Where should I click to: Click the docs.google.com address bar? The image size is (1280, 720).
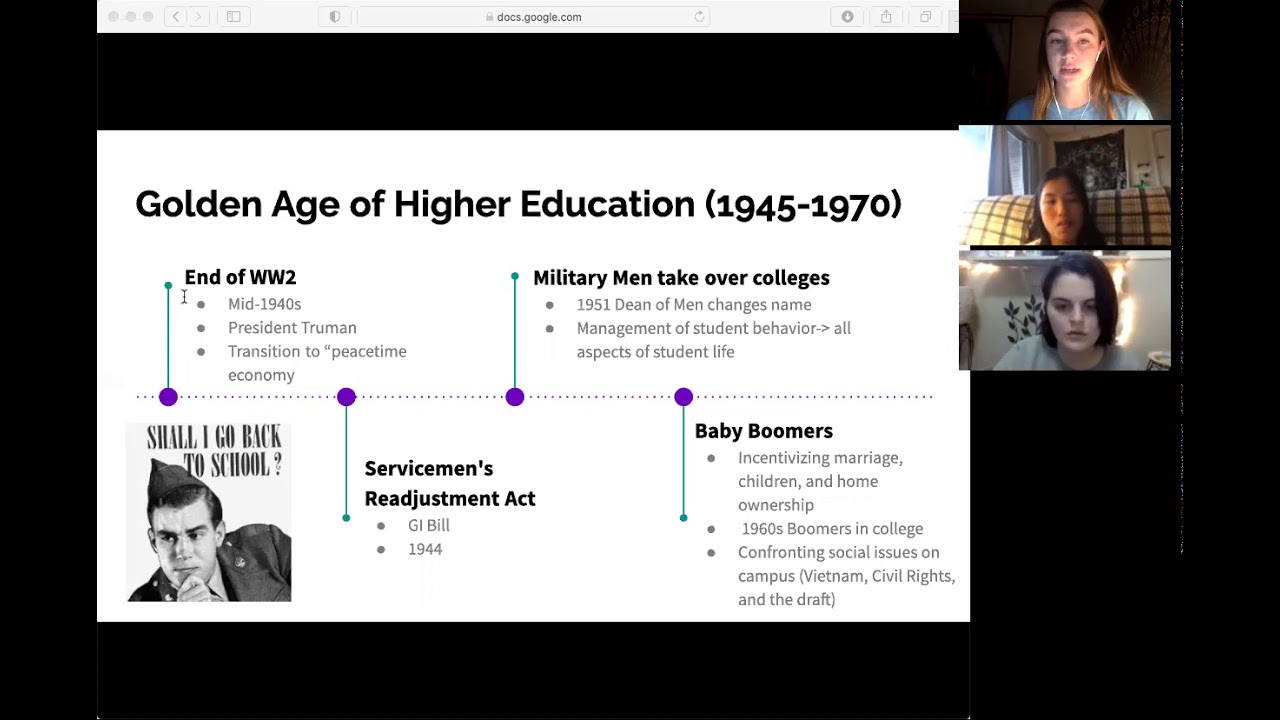tap(533, 16)
